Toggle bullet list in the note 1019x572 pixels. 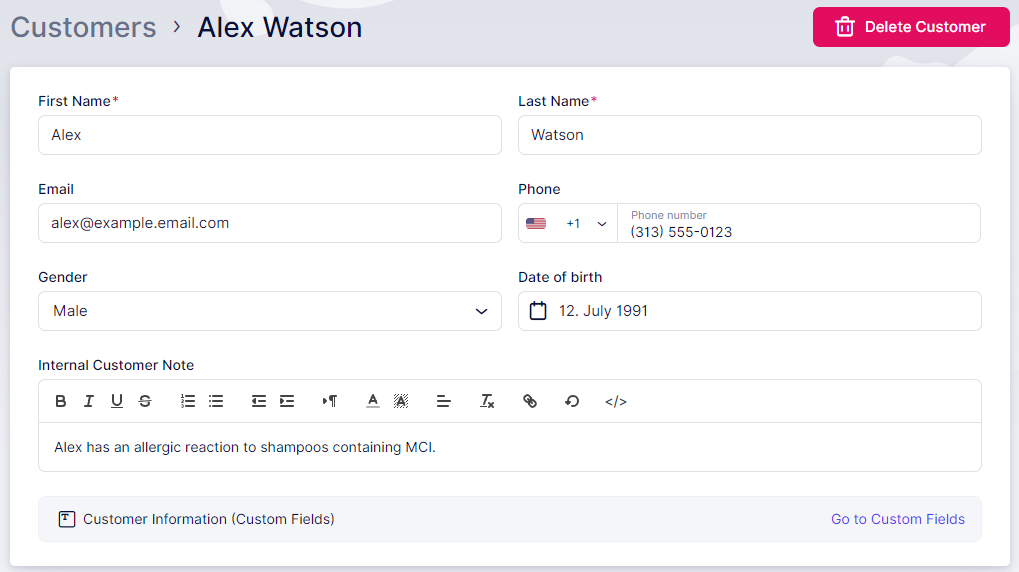click(x=216, y=401)
